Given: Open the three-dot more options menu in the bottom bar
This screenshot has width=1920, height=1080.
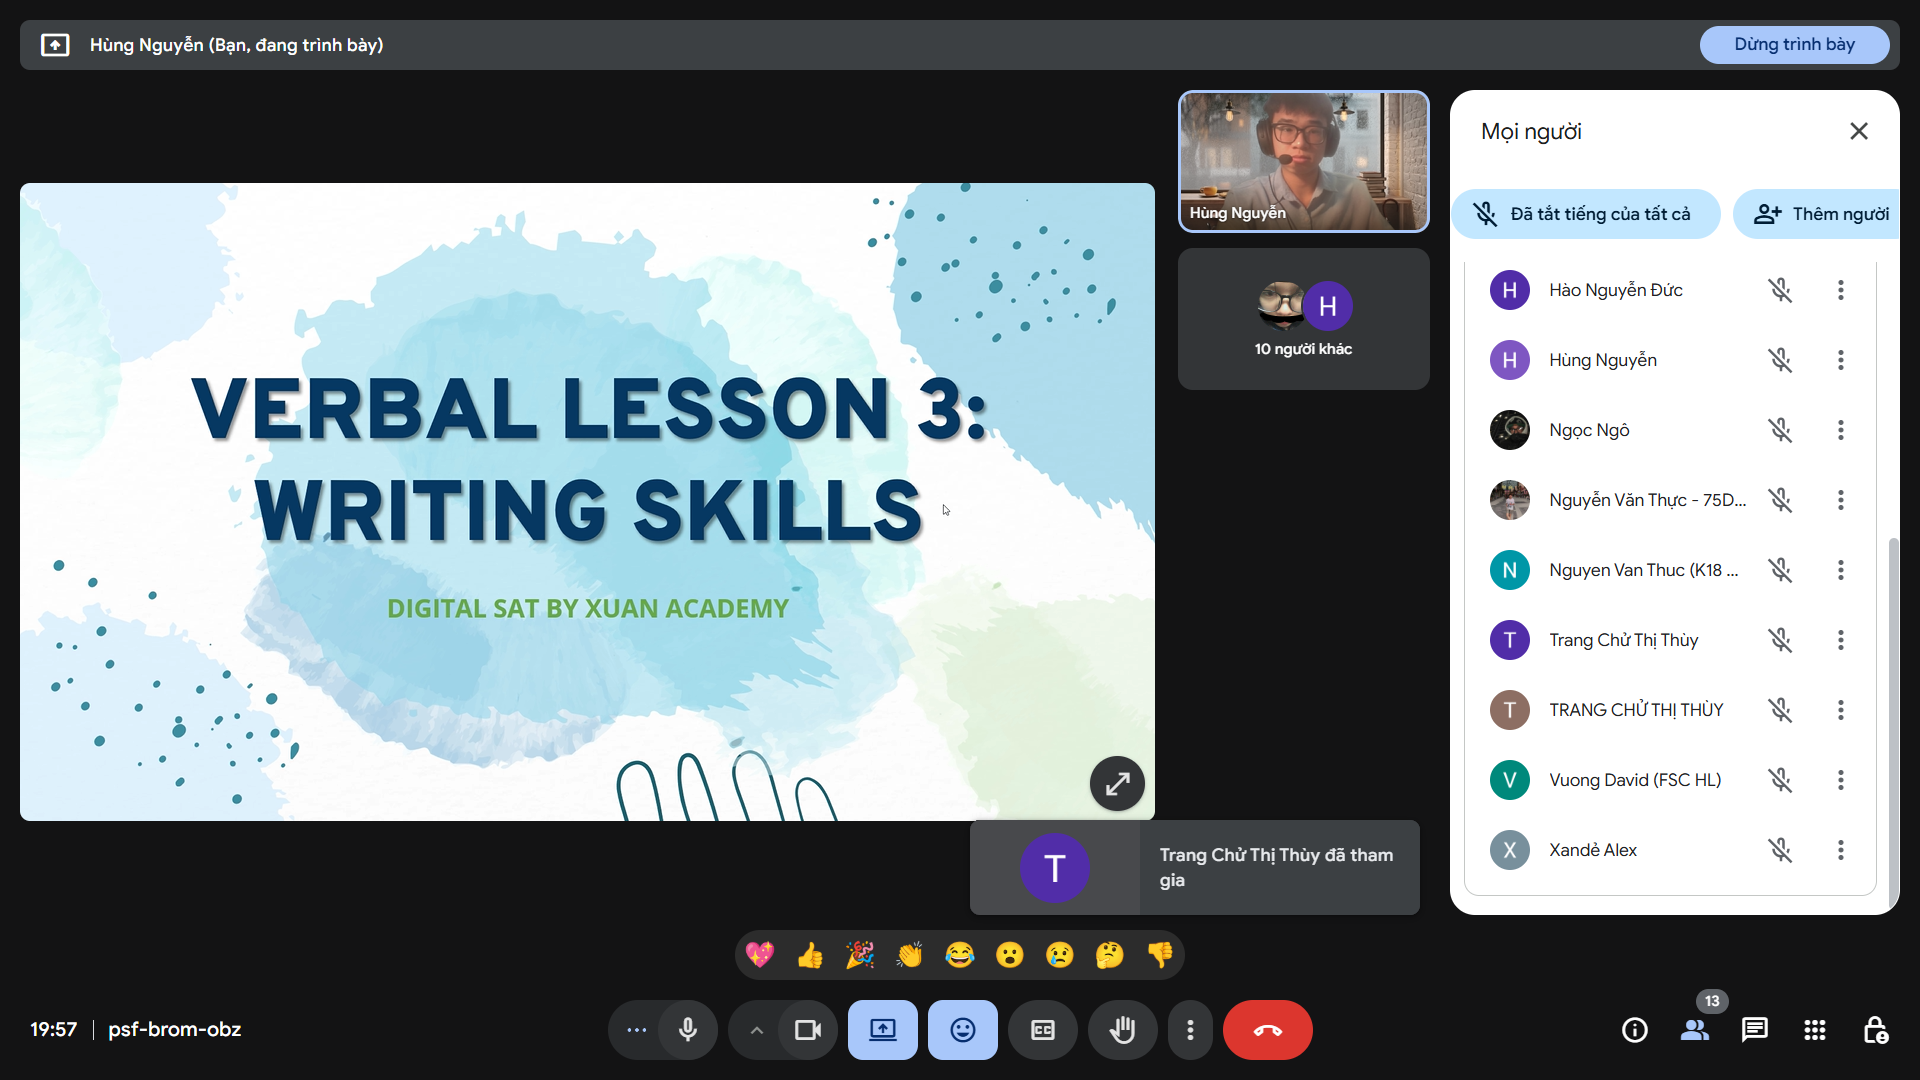Looking at the screenshot, I should 1189,1030.
